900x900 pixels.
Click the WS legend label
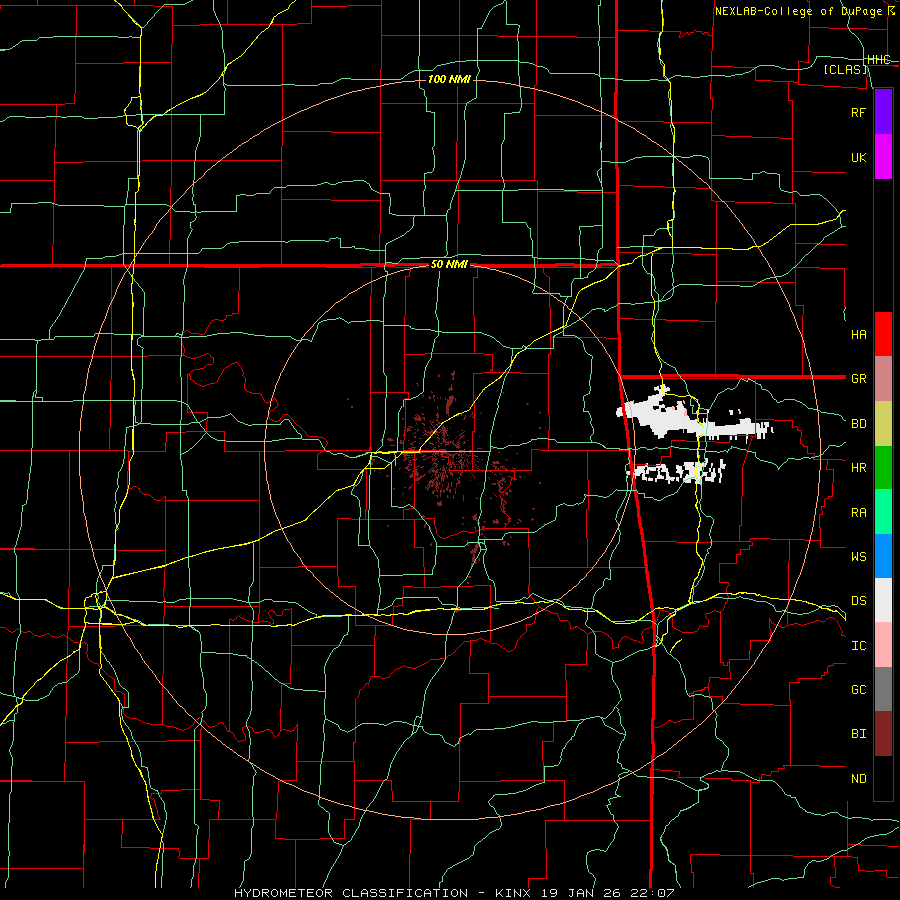(x=858, y=556)
